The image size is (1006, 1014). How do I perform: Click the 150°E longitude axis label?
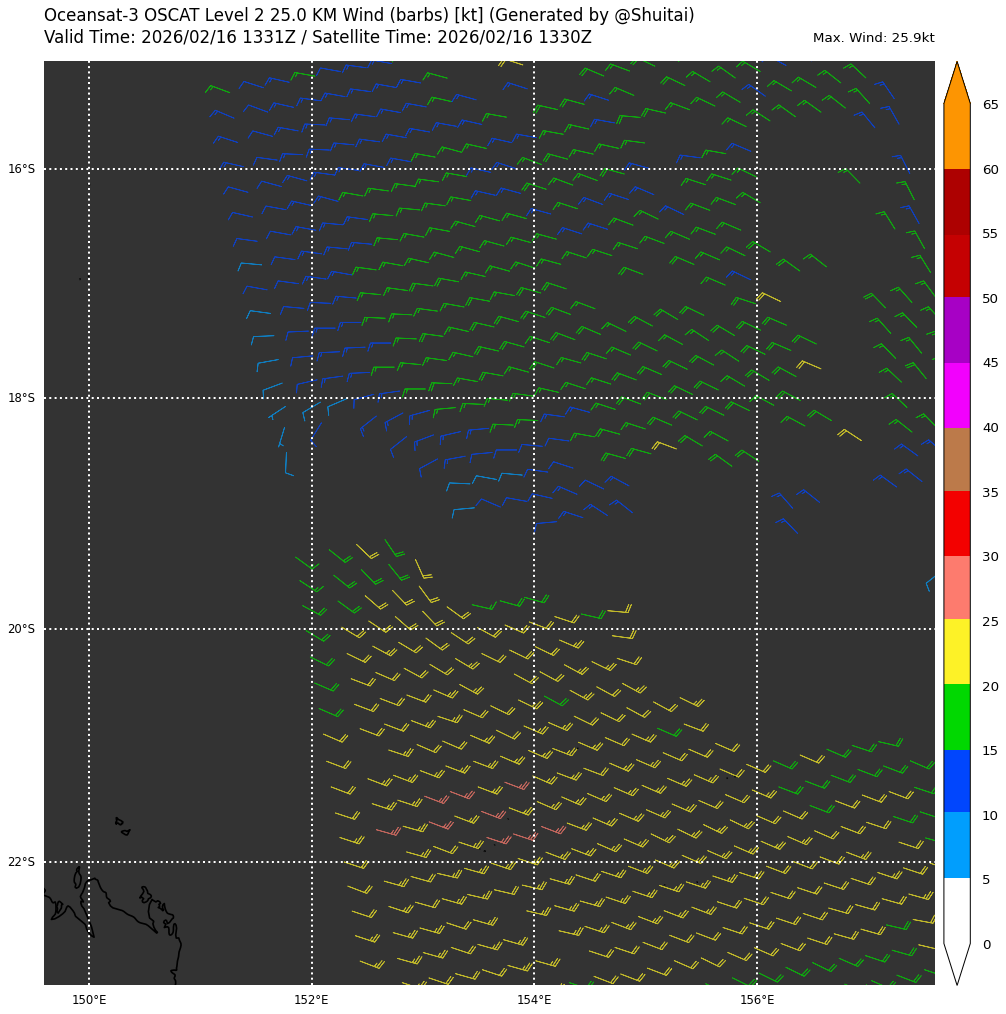pyautogui.click(x=89, y=999)
